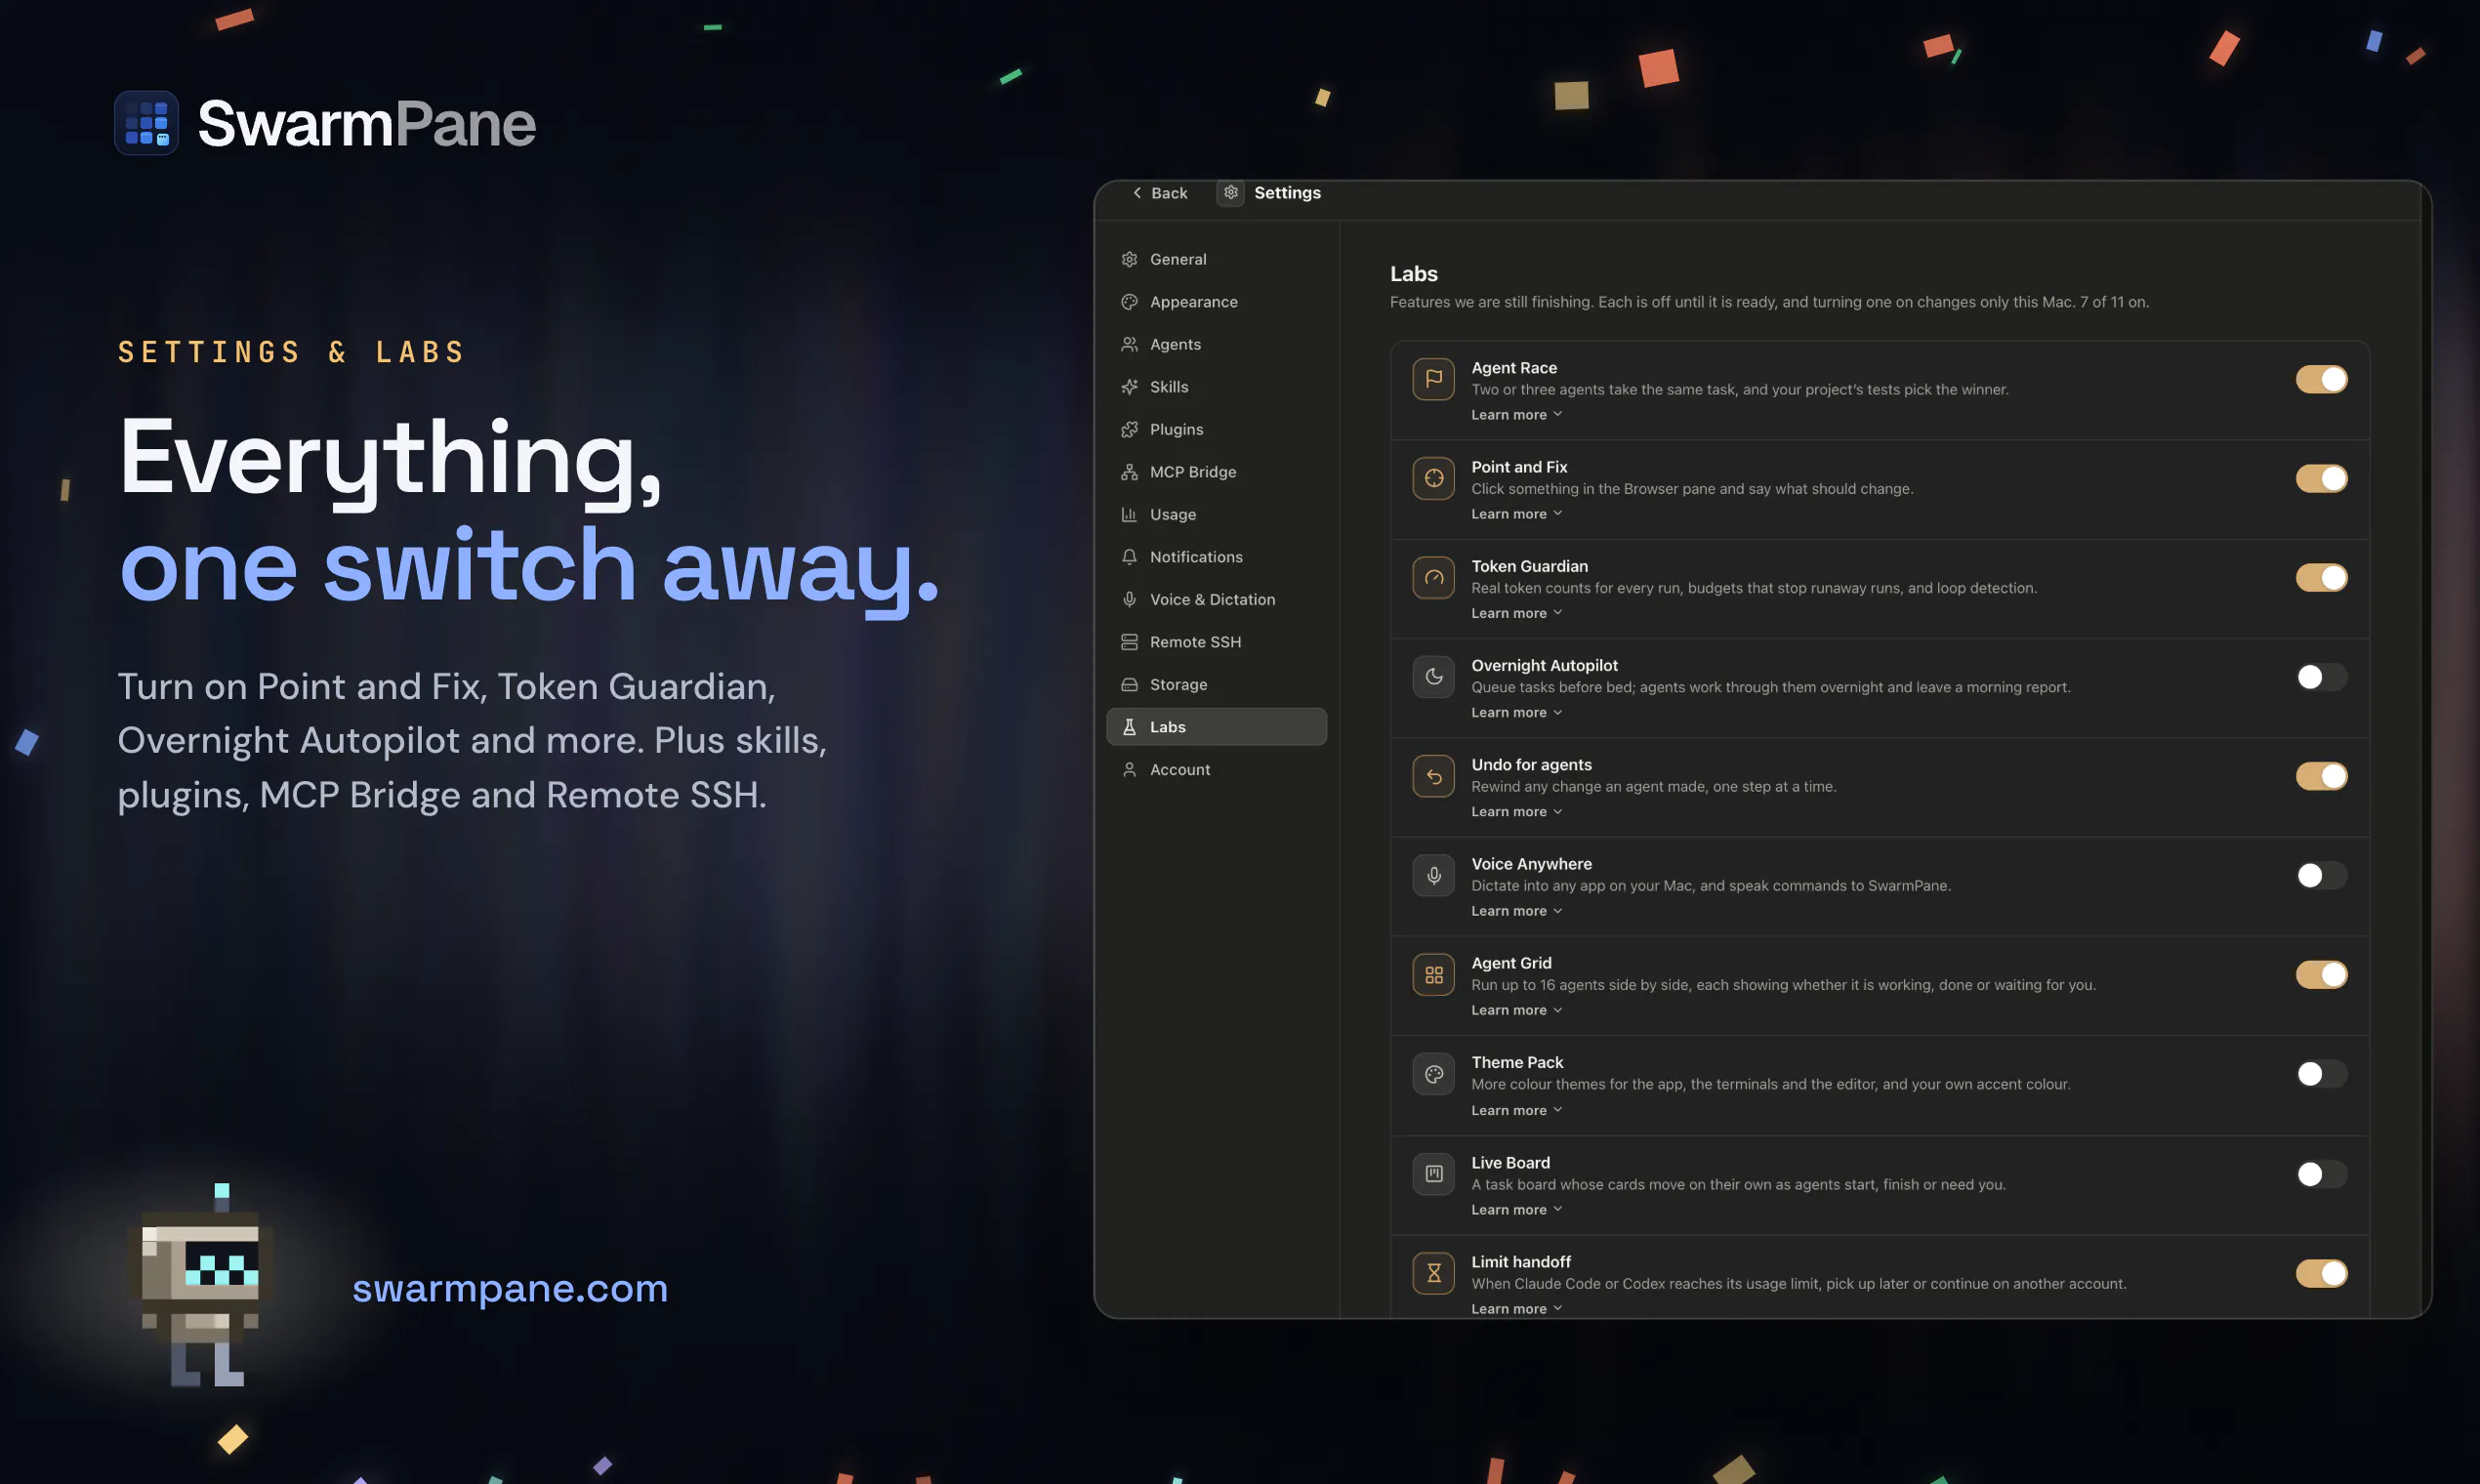
Task: Disable the Agent Grid toggle
Action: click(x=2321, y=974)
